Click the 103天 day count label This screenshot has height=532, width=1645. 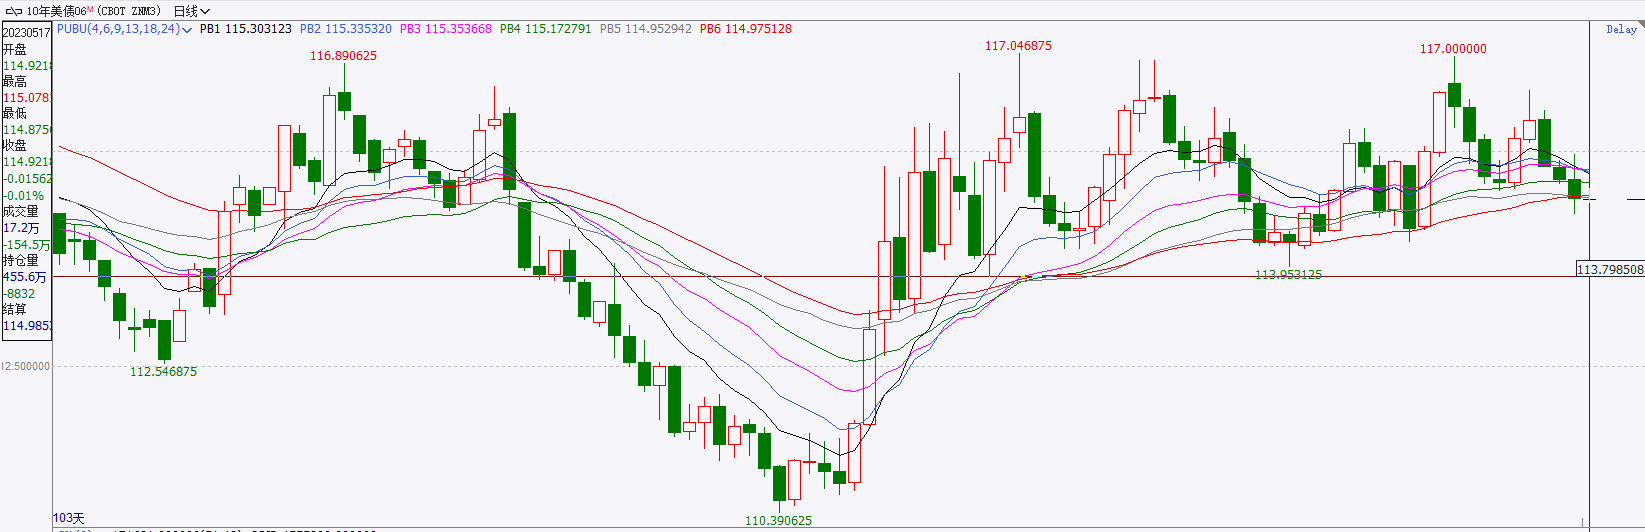69,518
